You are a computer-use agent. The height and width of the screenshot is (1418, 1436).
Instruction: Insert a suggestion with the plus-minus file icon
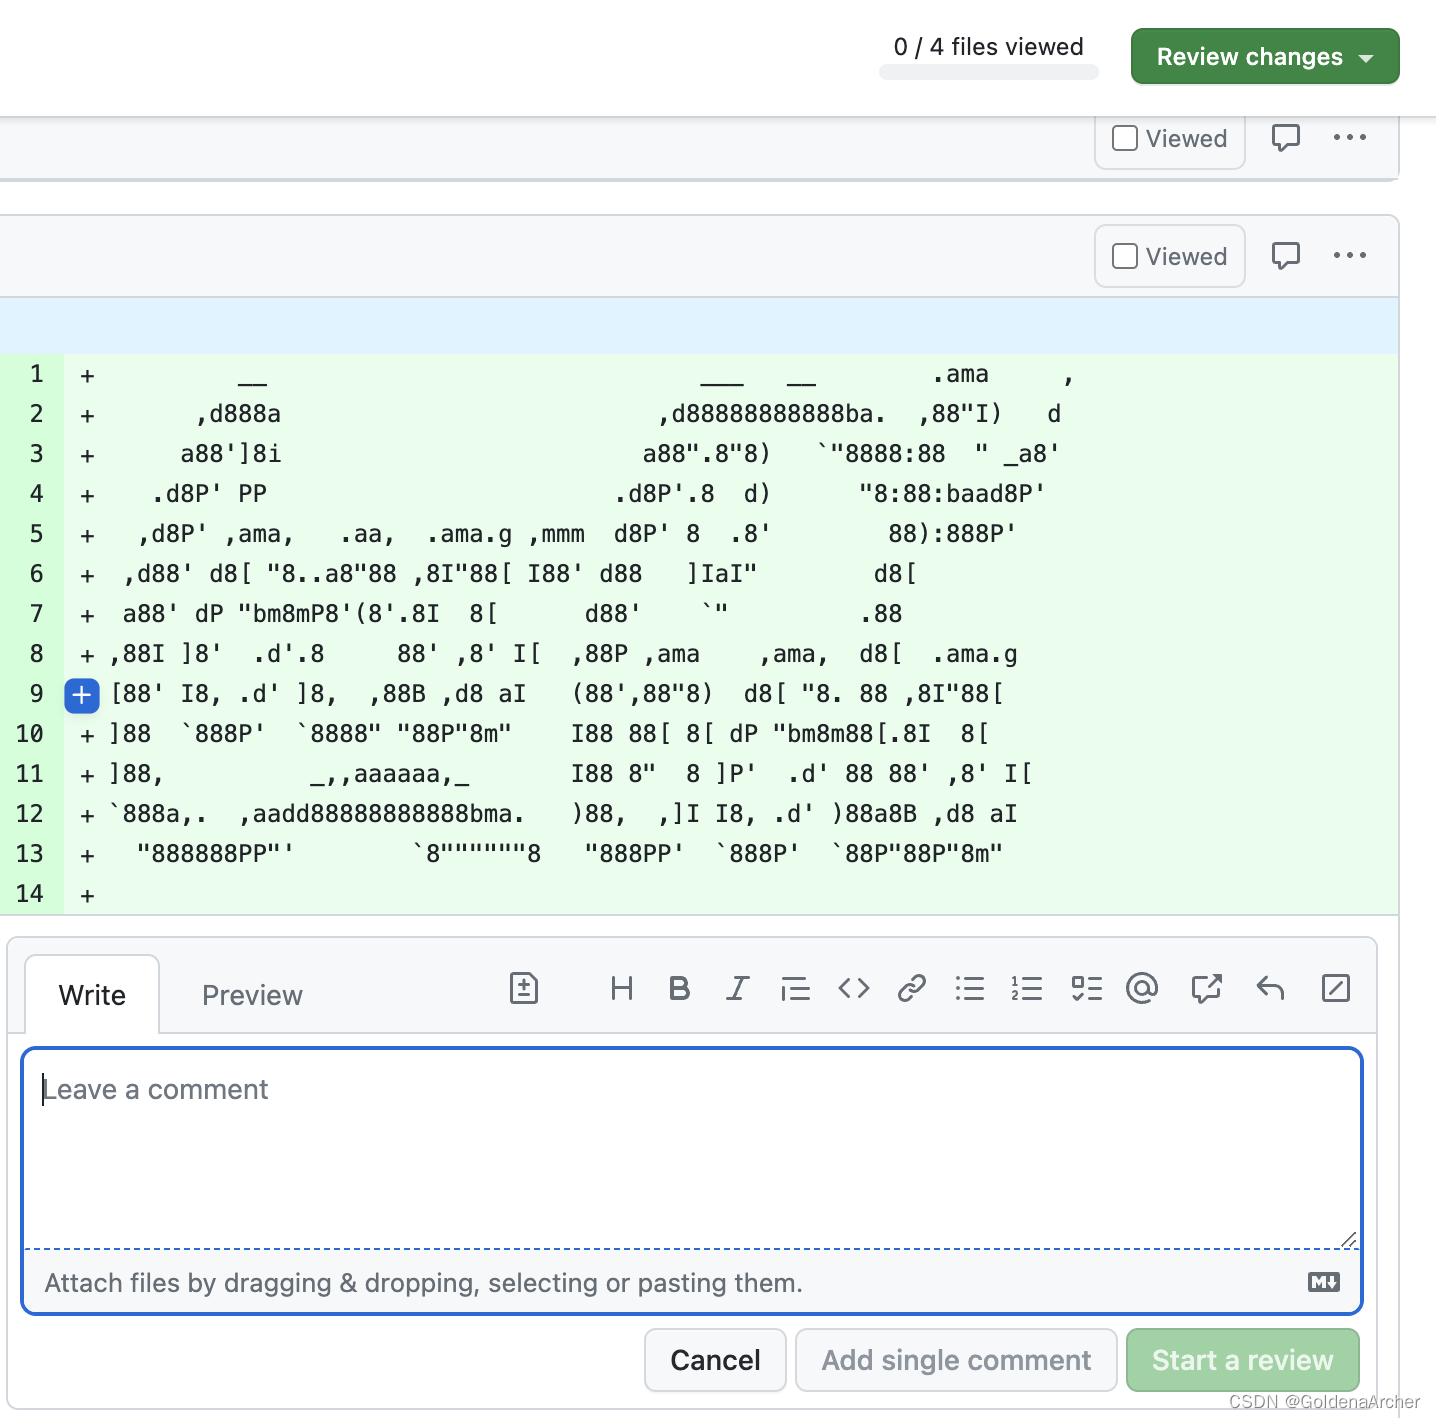click(x=524, y=989)
